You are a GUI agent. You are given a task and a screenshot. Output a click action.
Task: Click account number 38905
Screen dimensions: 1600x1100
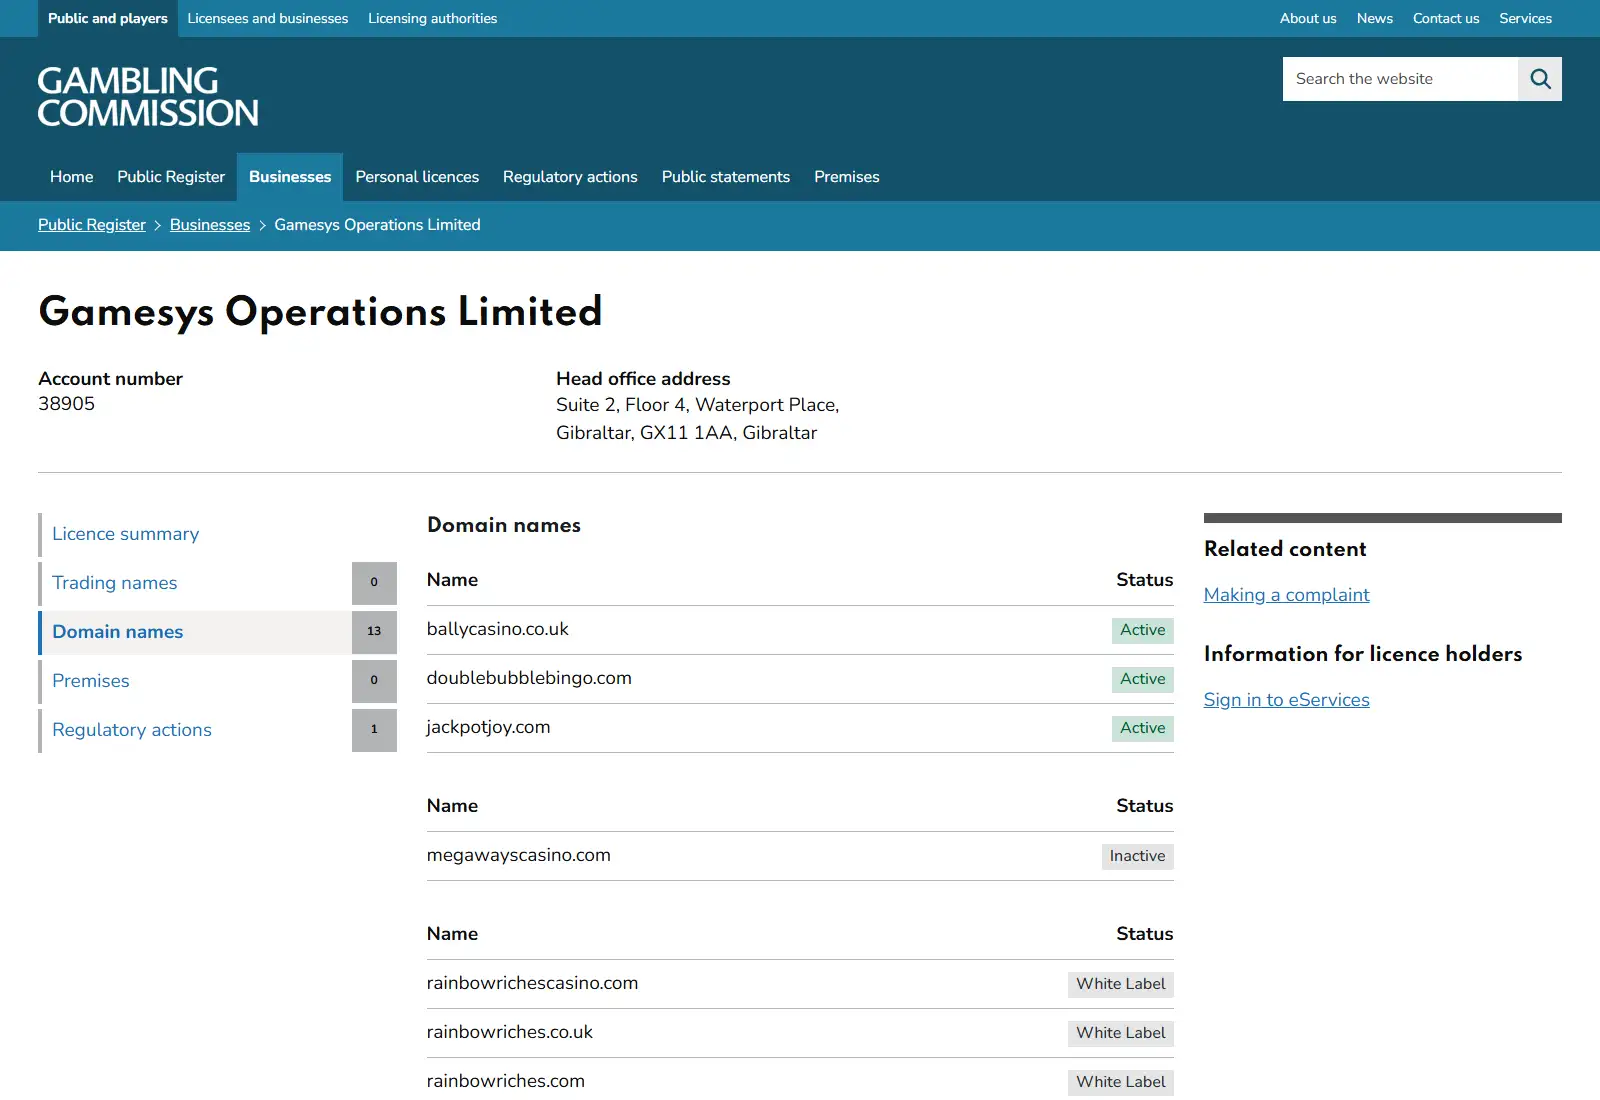tap(66, 404)
